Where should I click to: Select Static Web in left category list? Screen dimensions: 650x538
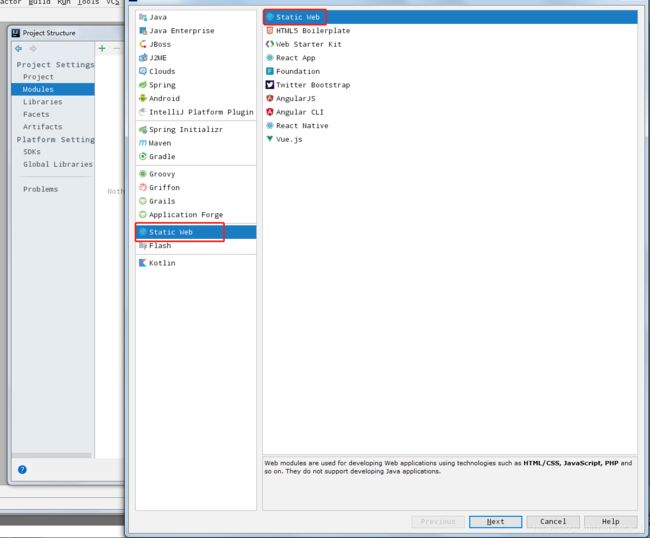tap(196, 232)
